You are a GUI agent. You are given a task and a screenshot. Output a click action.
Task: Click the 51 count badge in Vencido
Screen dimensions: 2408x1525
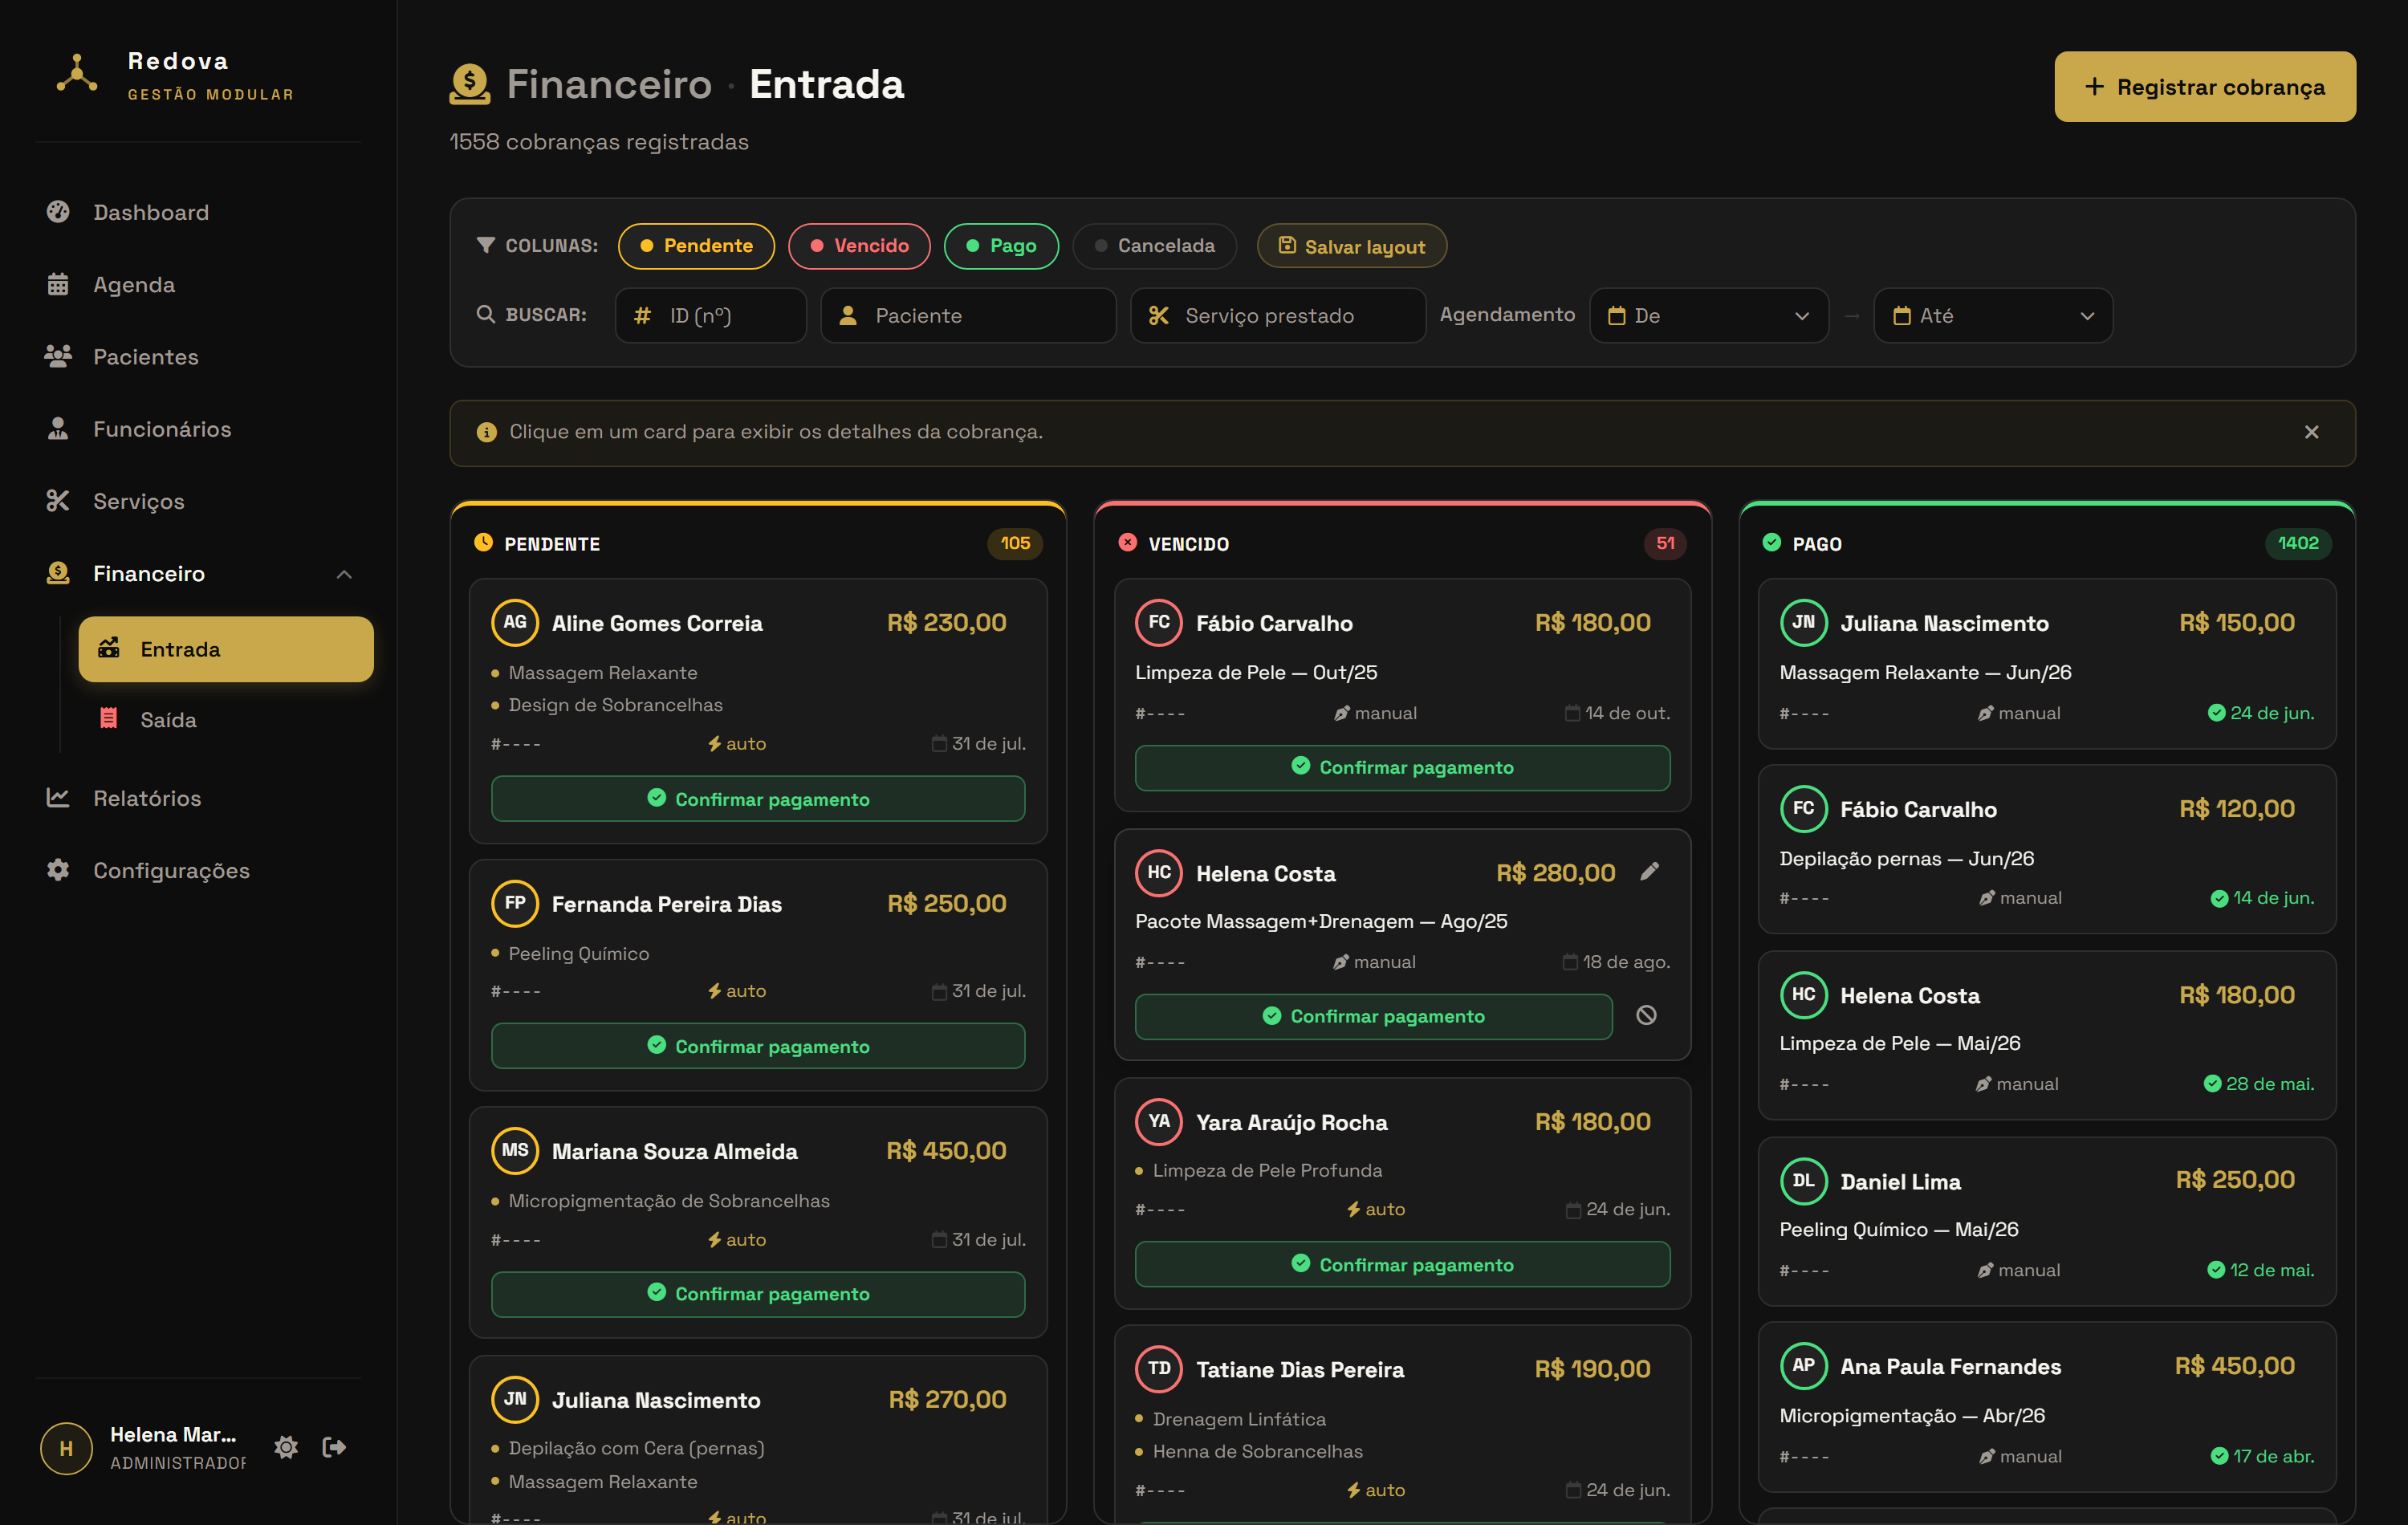(1665, 543)
